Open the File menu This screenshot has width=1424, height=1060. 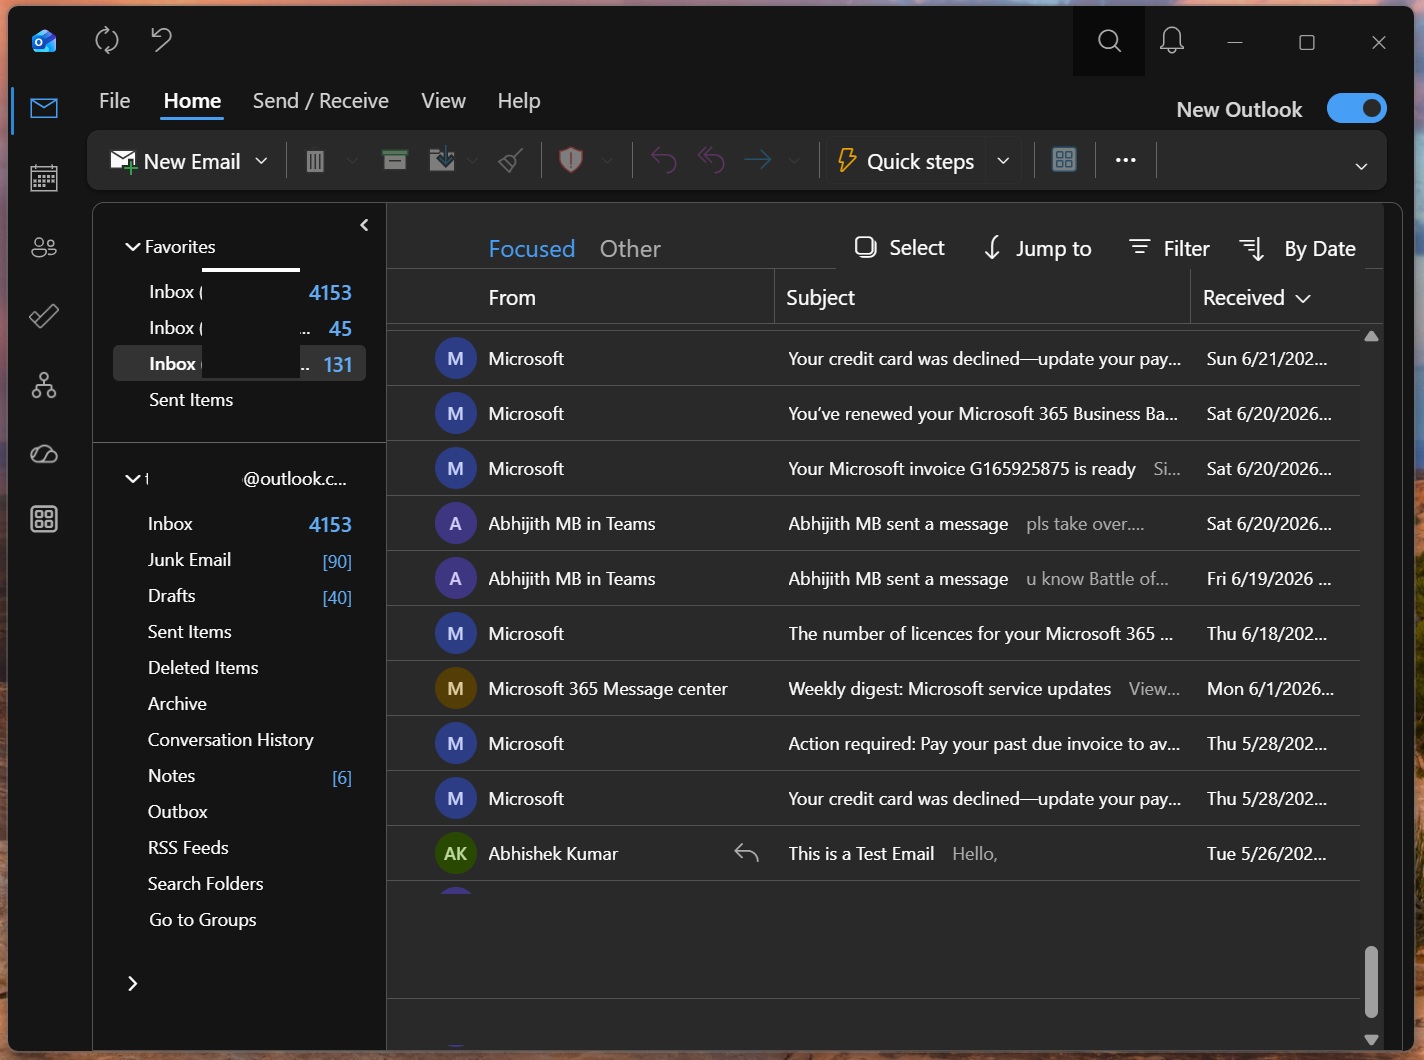click(x=115, y=101)
